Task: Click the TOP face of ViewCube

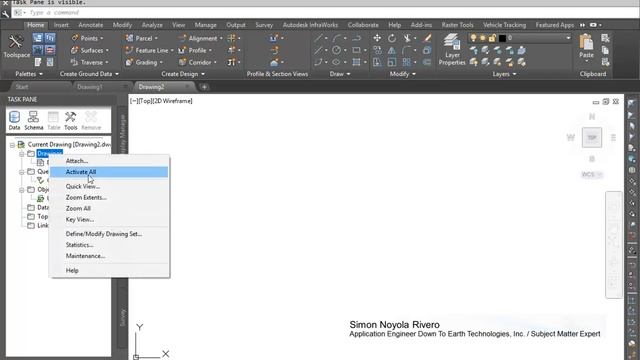Action: 592,138
